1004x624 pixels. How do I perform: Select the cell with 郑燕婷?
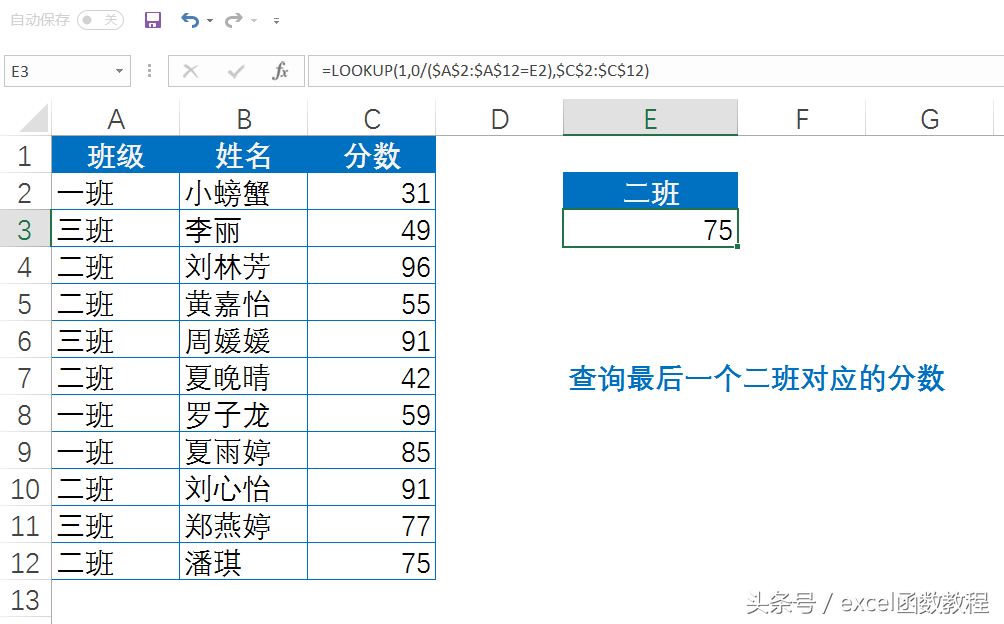click(x=244, y=526)
